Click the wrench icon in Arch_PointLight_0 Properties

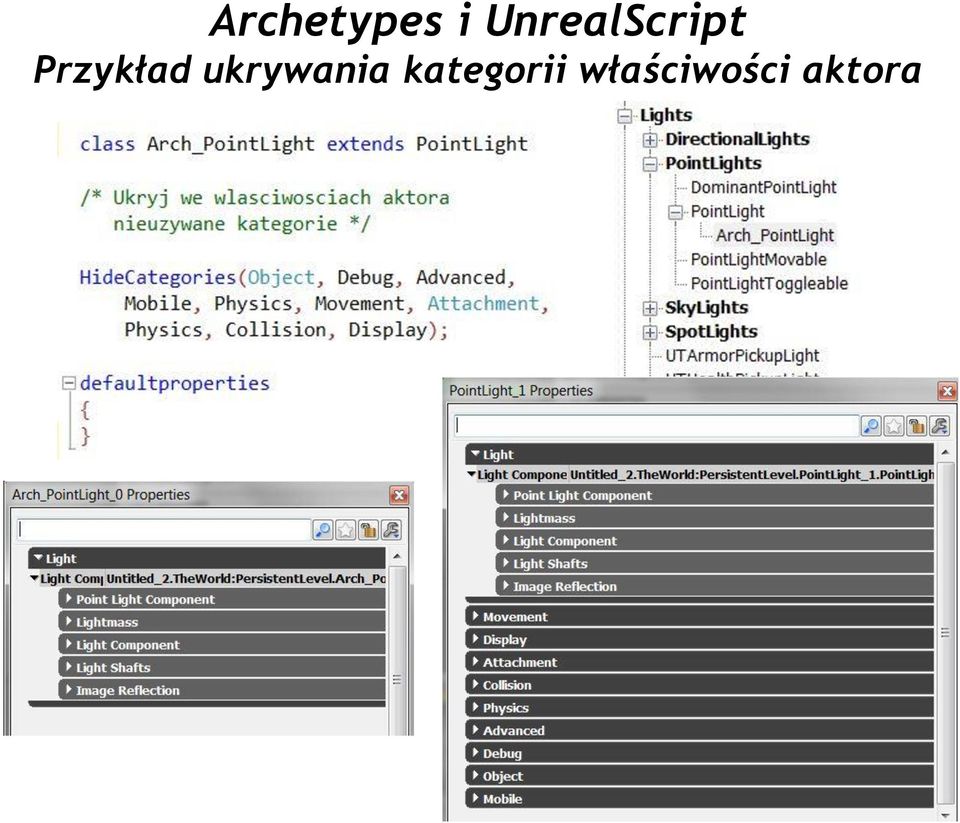[x=391, y=530]
